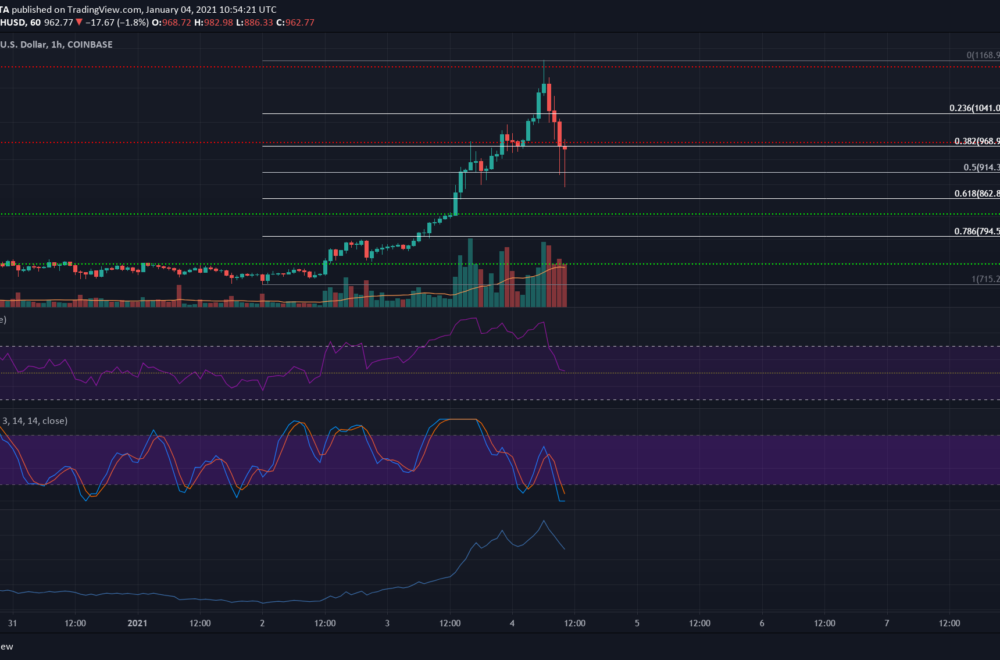This screenshot has height=660, width=1000.
Task: Select the Fibonacci 1 level label at 715.2
Action: point(985,279)
